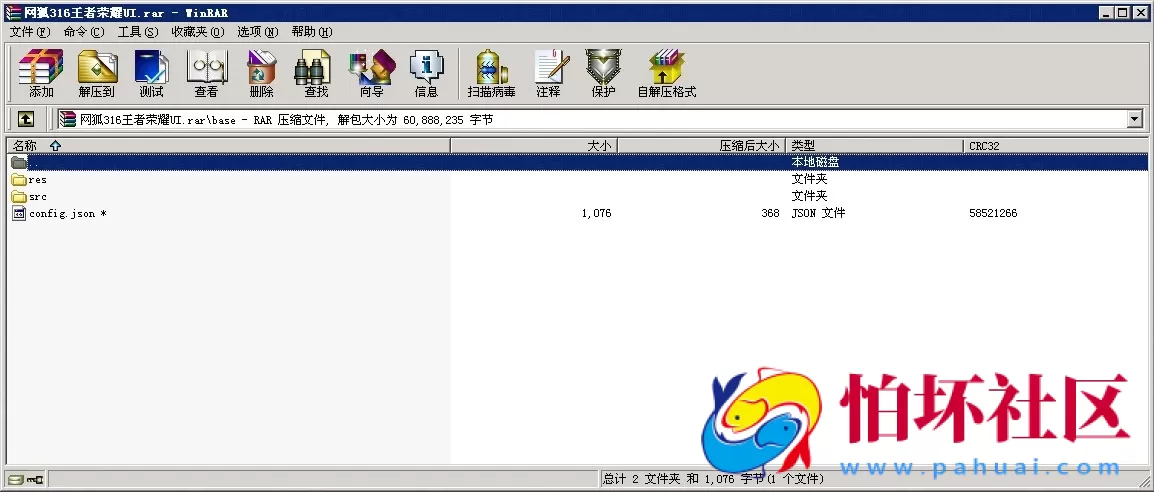Viewport: 1154px width, 492px height.
Task: Go up one folder level button
Action: (26, 119)
